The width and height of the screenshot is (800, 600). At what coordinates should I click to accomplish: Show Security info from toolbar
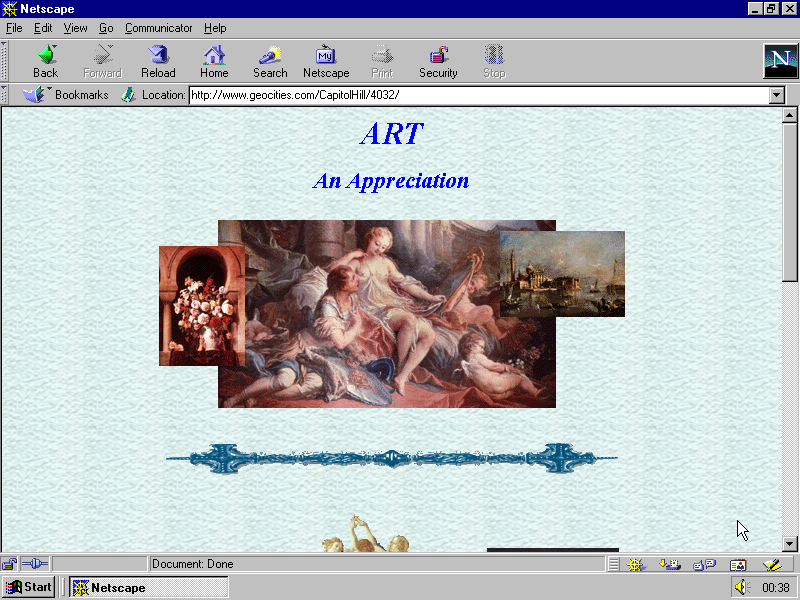click(438, 61)
